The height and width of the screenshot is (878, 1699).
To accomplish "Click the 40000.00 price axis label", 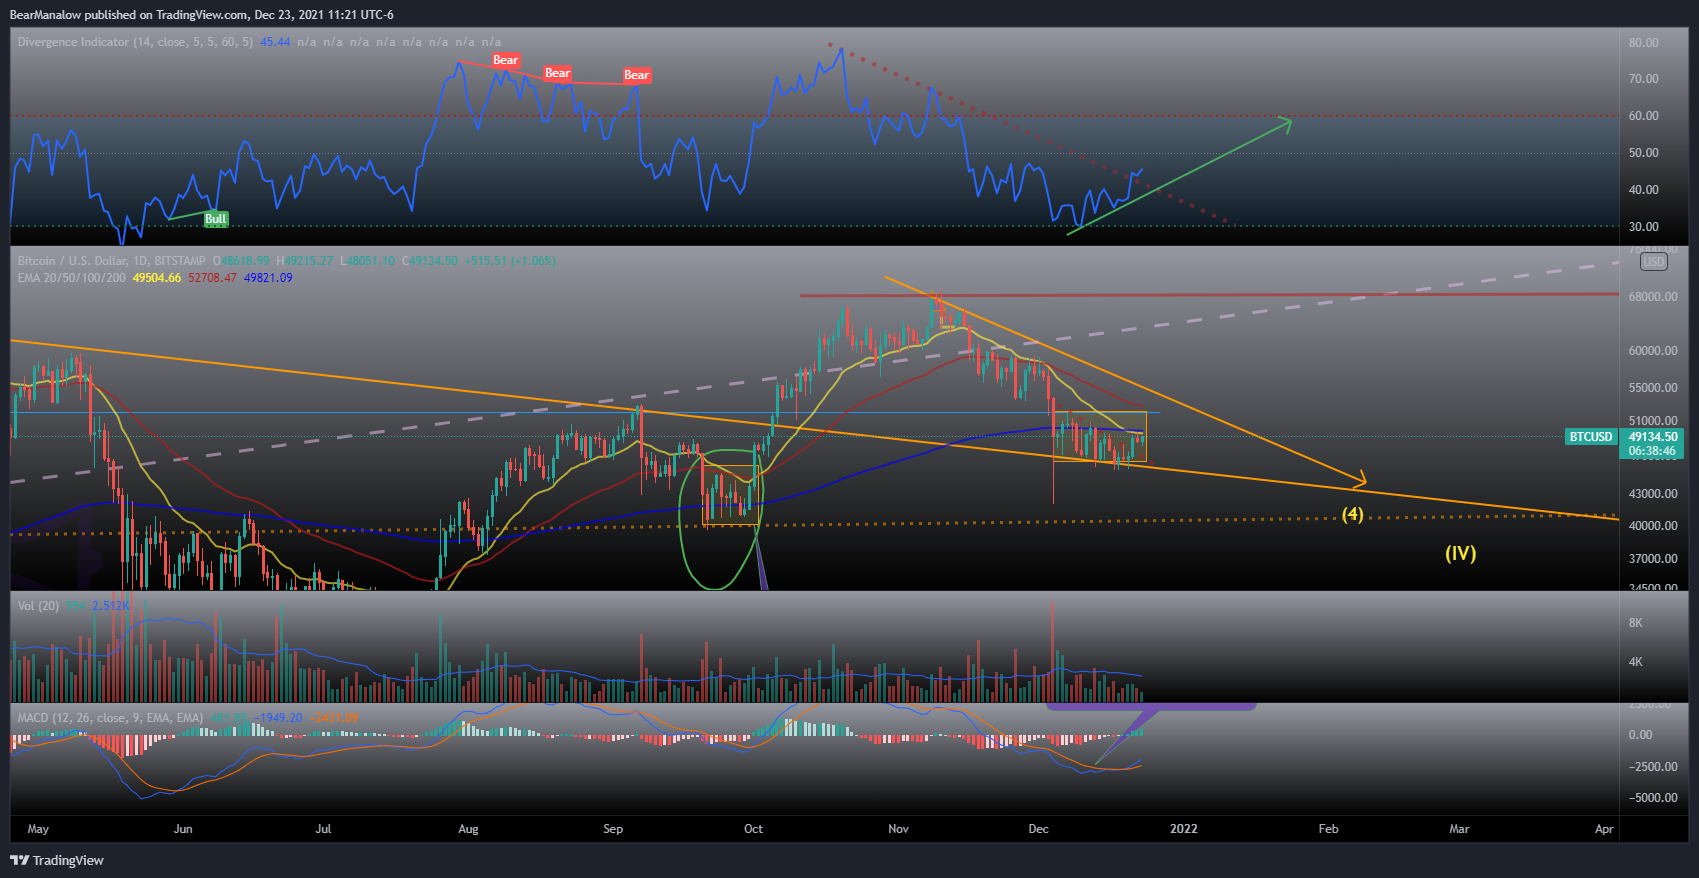I will 1653,526.
